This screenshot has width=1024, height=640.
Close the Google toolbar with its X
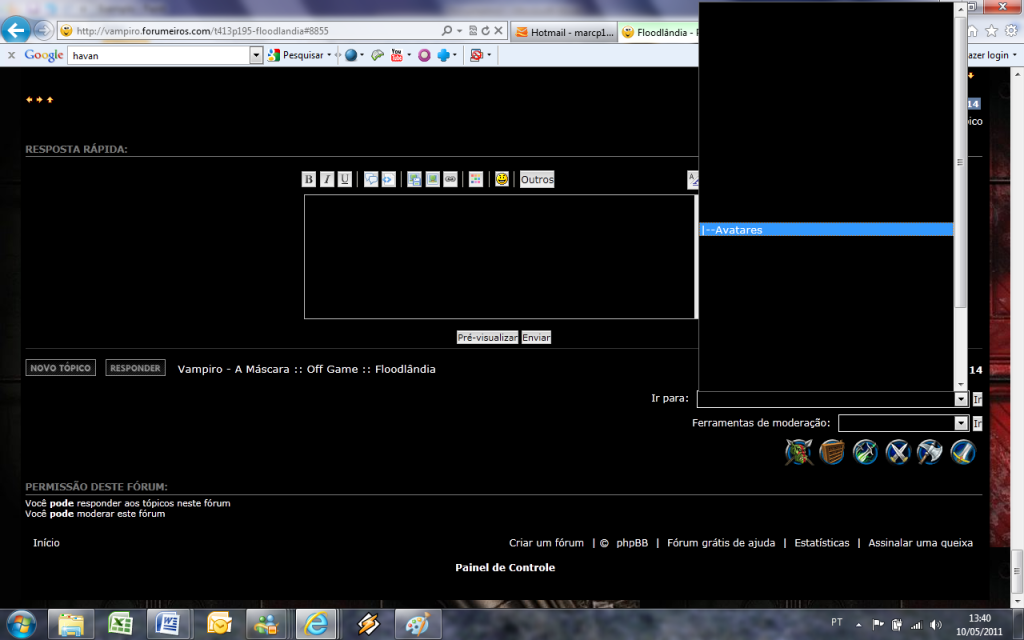coord(11,56)
